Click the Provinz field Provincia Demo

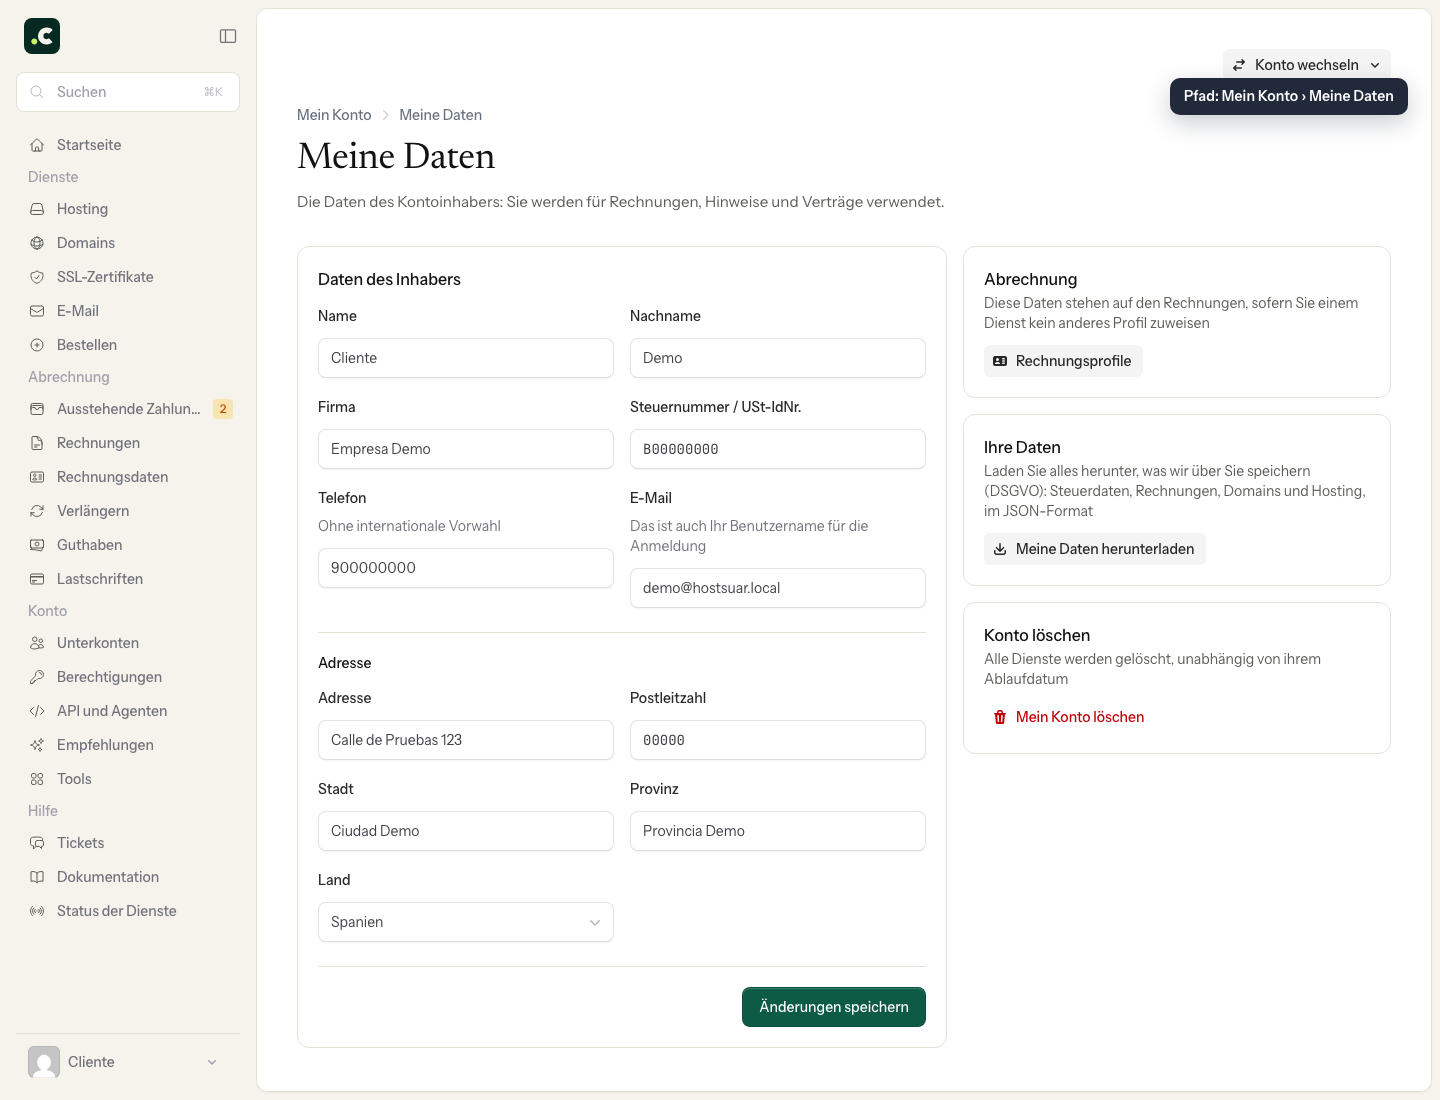click(x=778, y=831)
